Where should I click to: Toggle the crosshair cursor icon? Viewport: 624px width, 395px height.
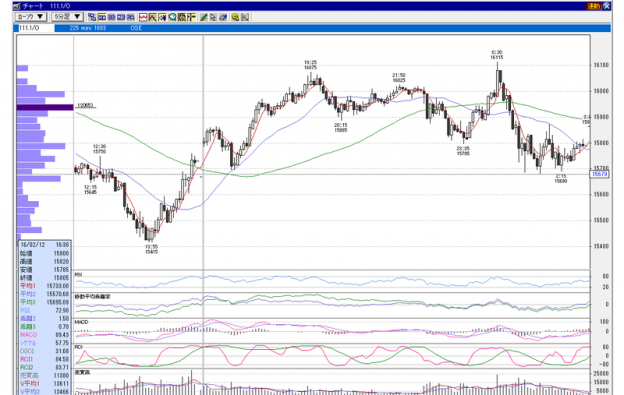pyautogui.click(x=191, y=17)
